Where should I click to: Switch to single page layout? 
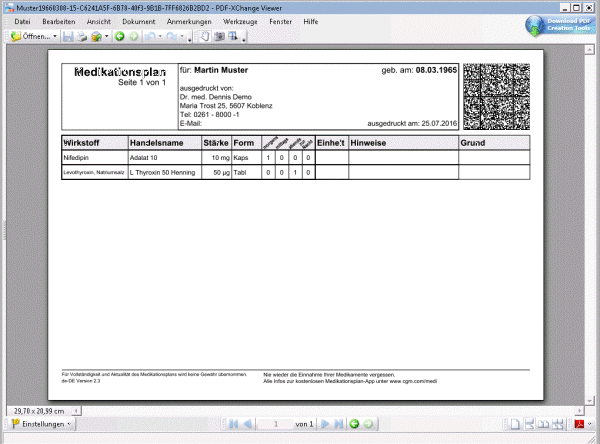click(x=515, y=424)
